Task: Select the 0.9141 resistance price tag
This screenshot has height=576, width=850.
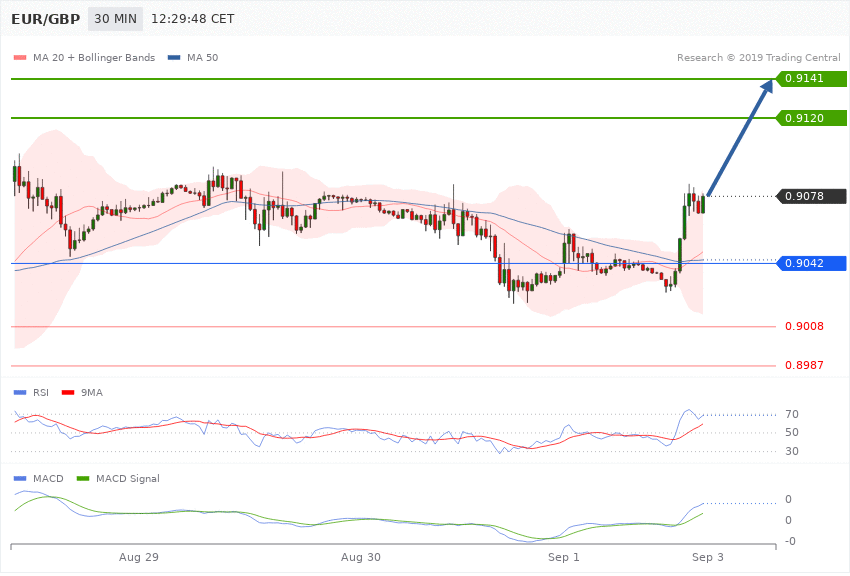Action: [811, 79]
